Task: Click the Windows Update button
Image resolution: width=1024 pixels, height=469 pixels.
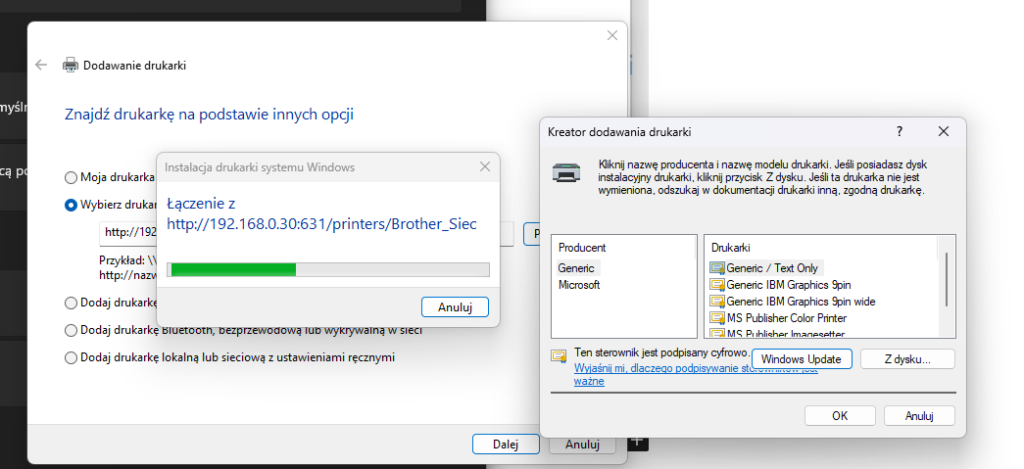Action: click(802, 359)
